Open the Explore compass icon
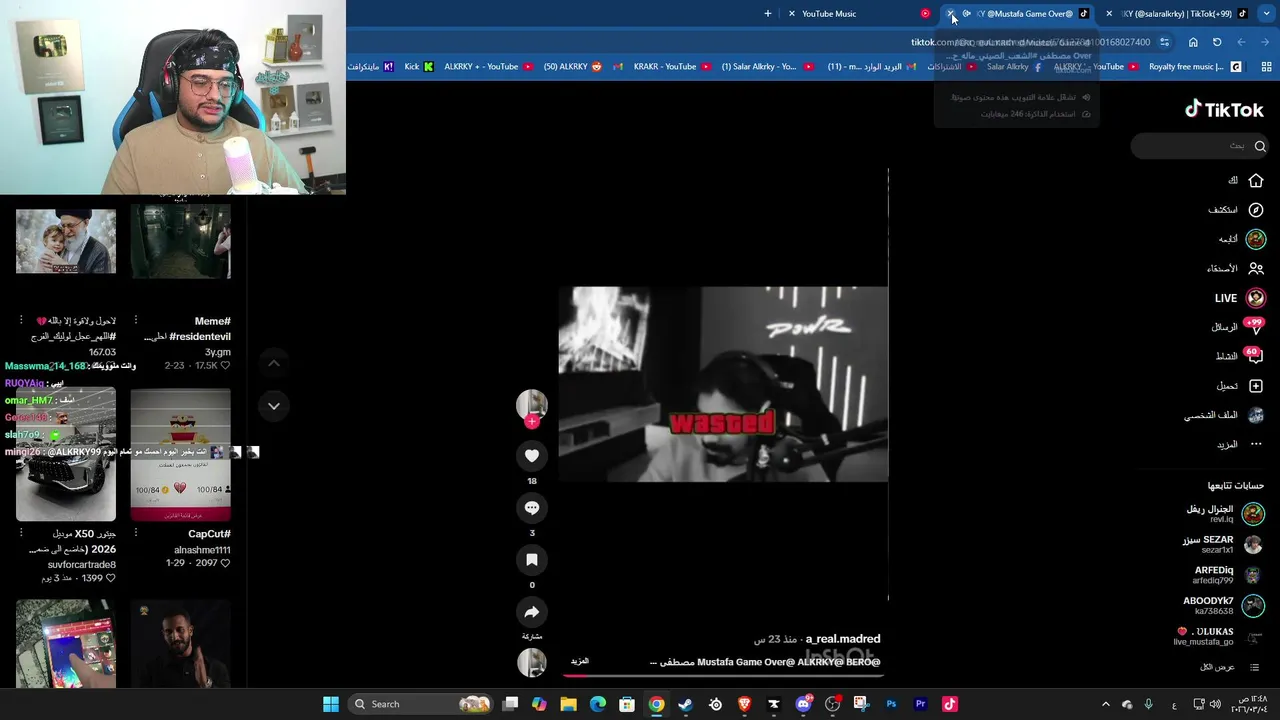 [x=1256, y=210]
